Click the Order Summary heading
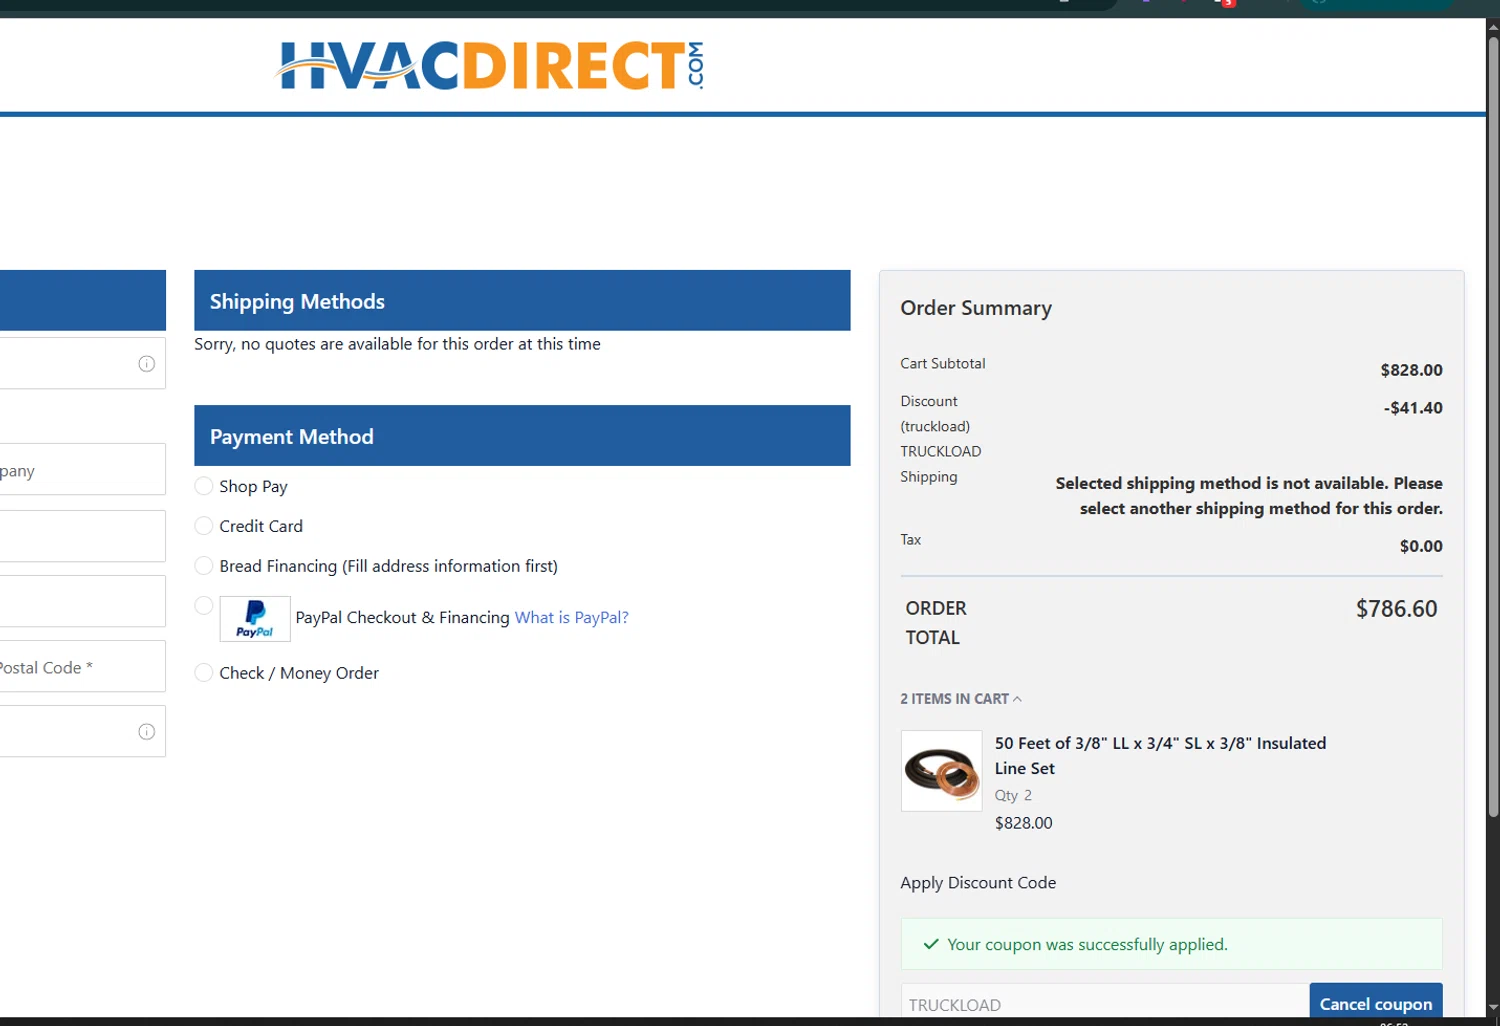This screenshot has height=1026, width=1500. click(976, 308)
